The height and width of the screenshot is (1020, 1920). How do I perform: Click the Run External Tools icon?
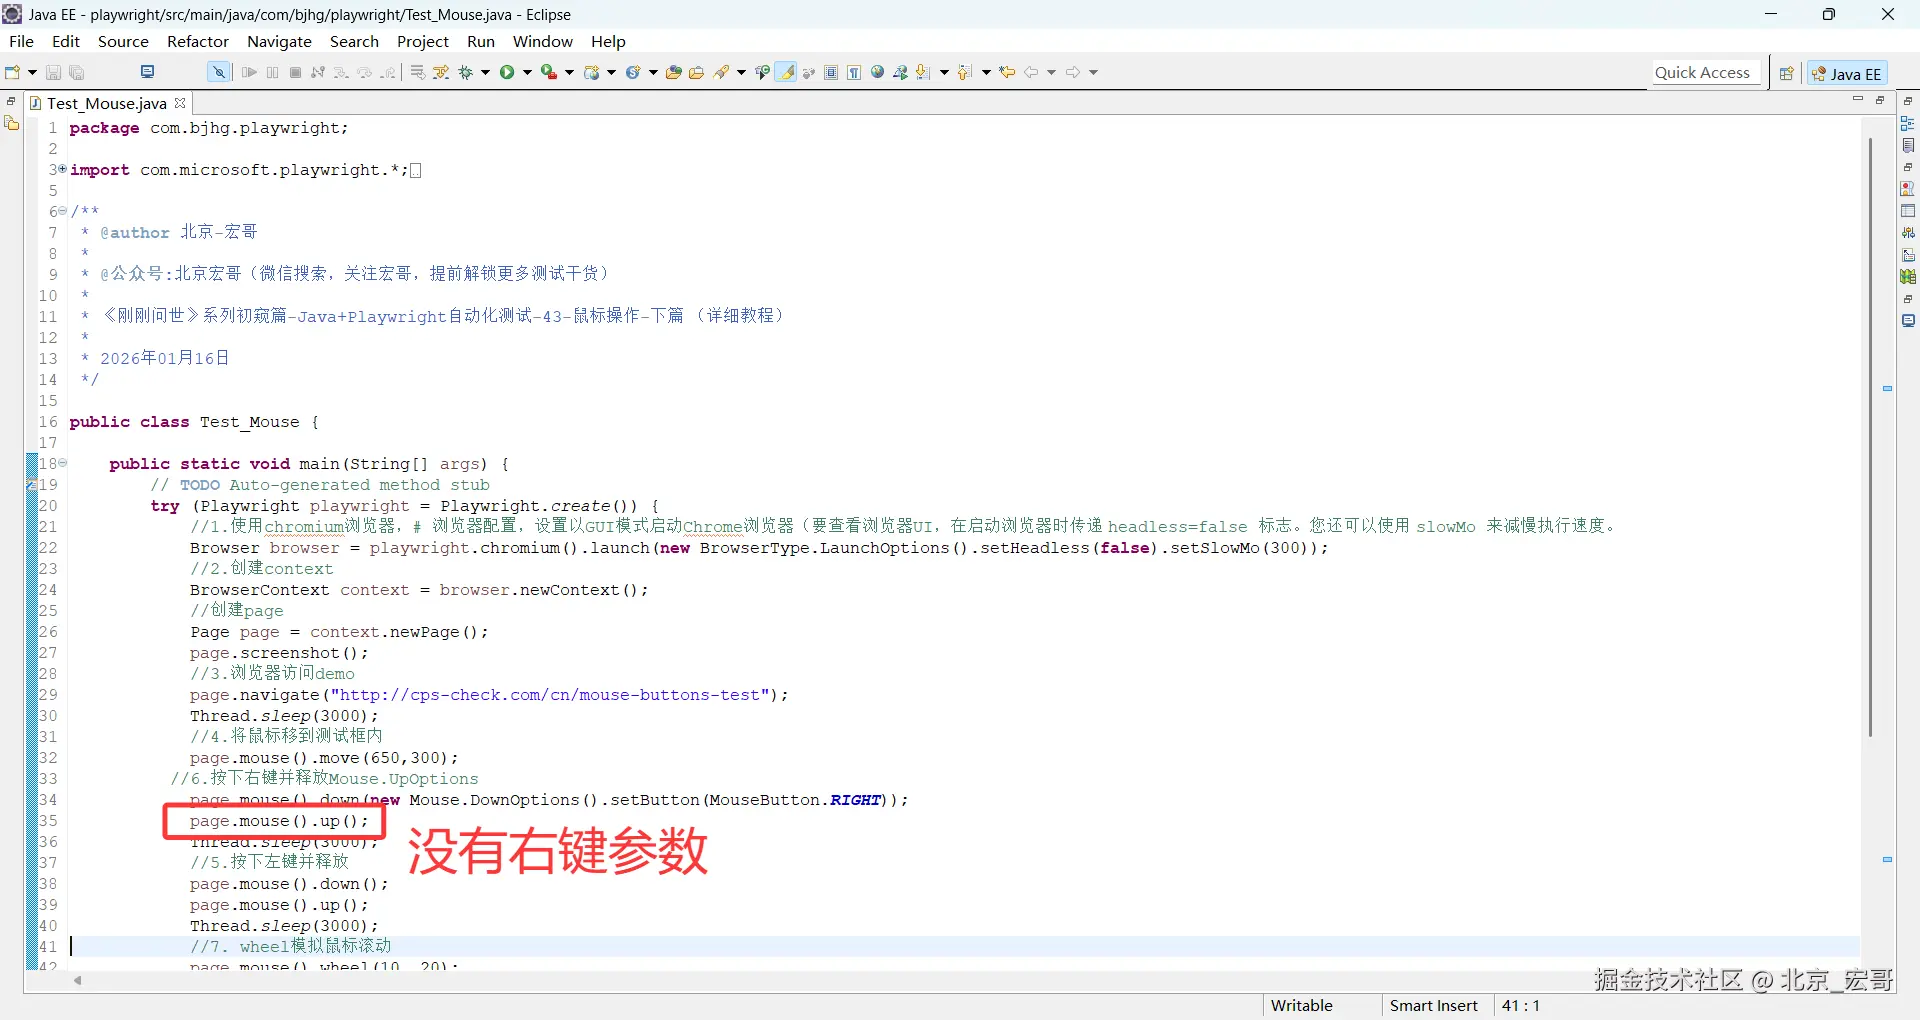tap(549, 72)
